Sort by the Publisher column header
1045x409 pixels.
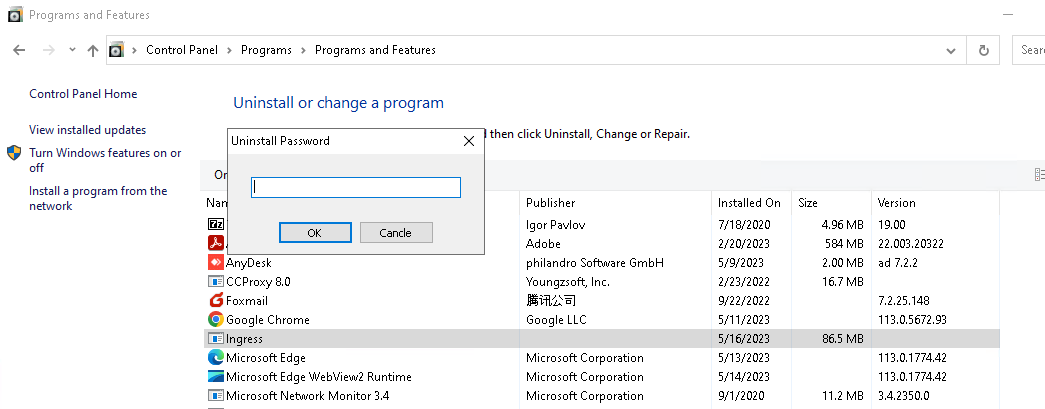tap(550, 203)
